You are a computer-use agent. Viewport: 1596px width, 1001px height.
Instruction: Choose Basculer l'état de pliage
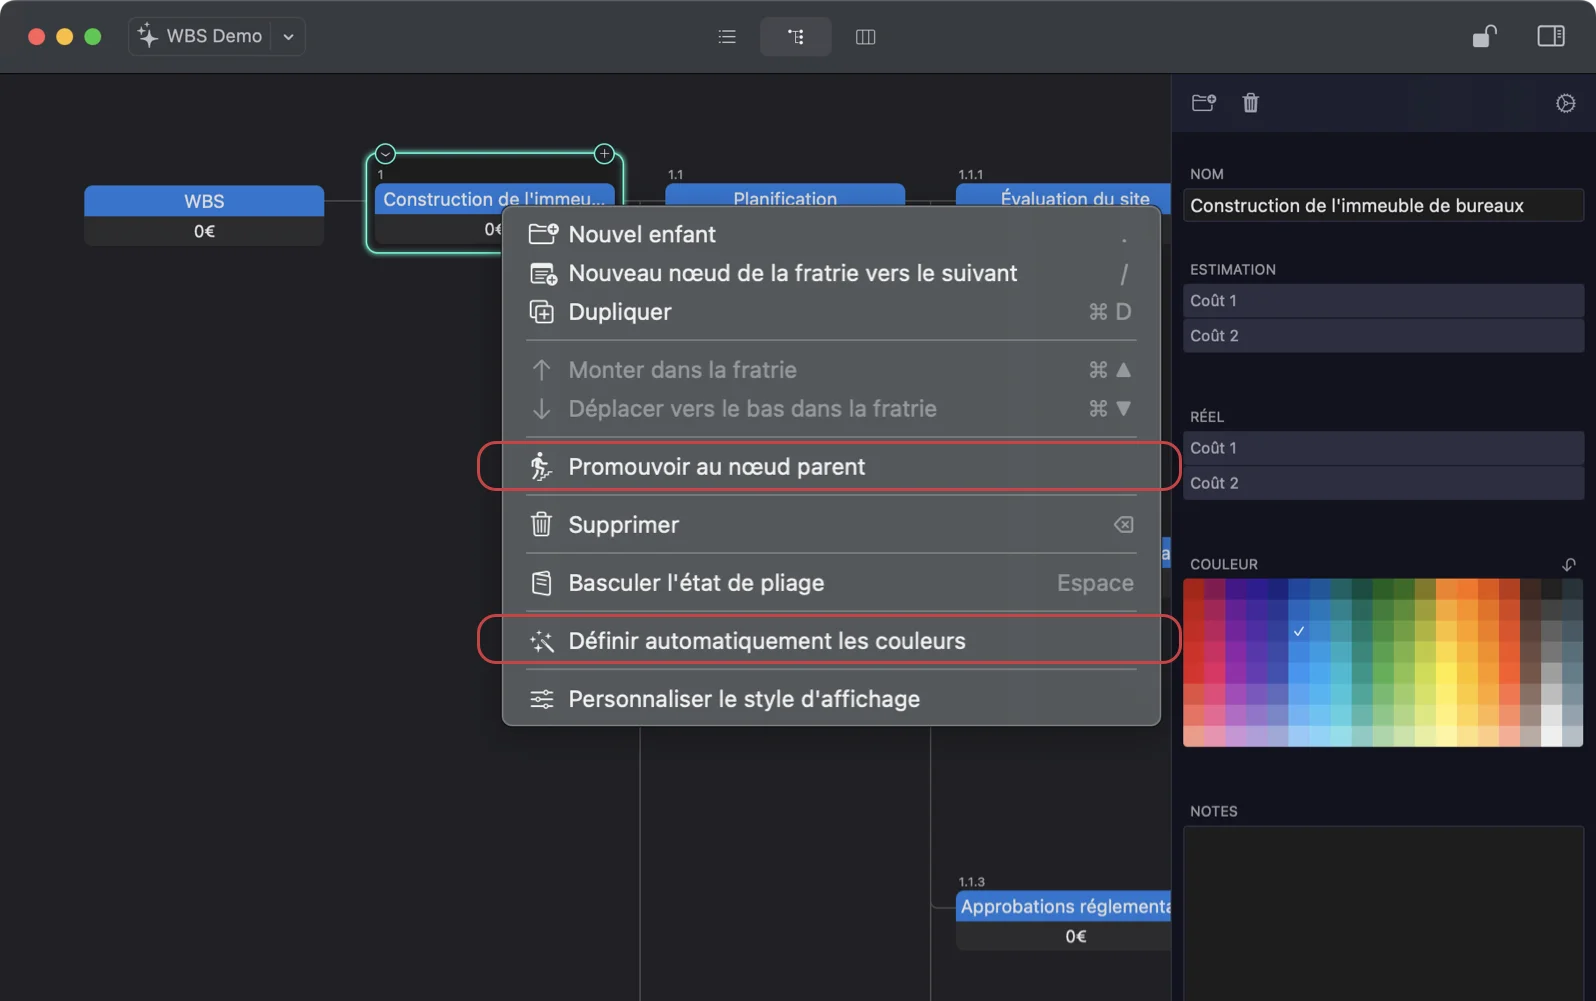[x=696, y=583]
